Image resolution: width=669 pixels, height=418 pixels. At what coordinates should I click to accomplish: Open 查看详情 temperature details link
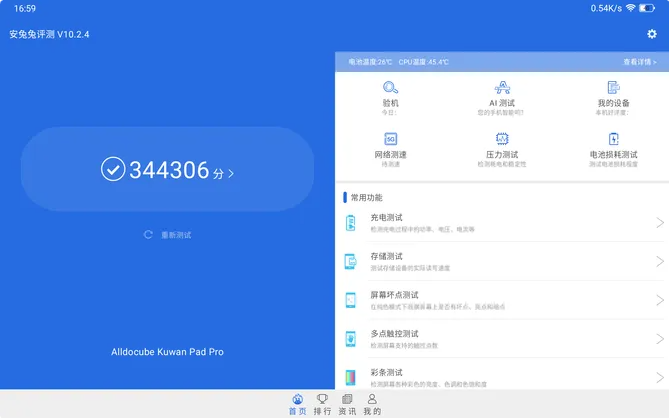[639, 62]
